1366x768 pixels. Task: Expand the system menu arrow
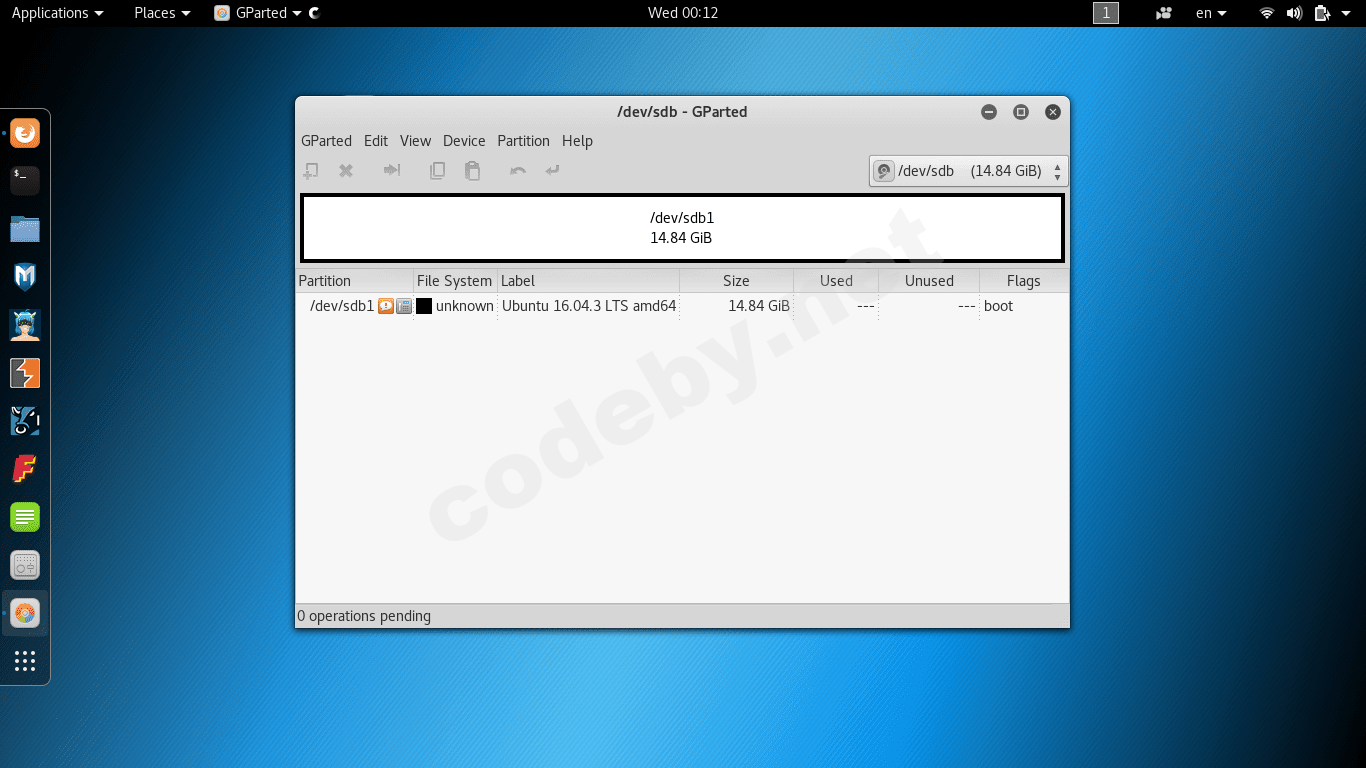pos(1345,13)
